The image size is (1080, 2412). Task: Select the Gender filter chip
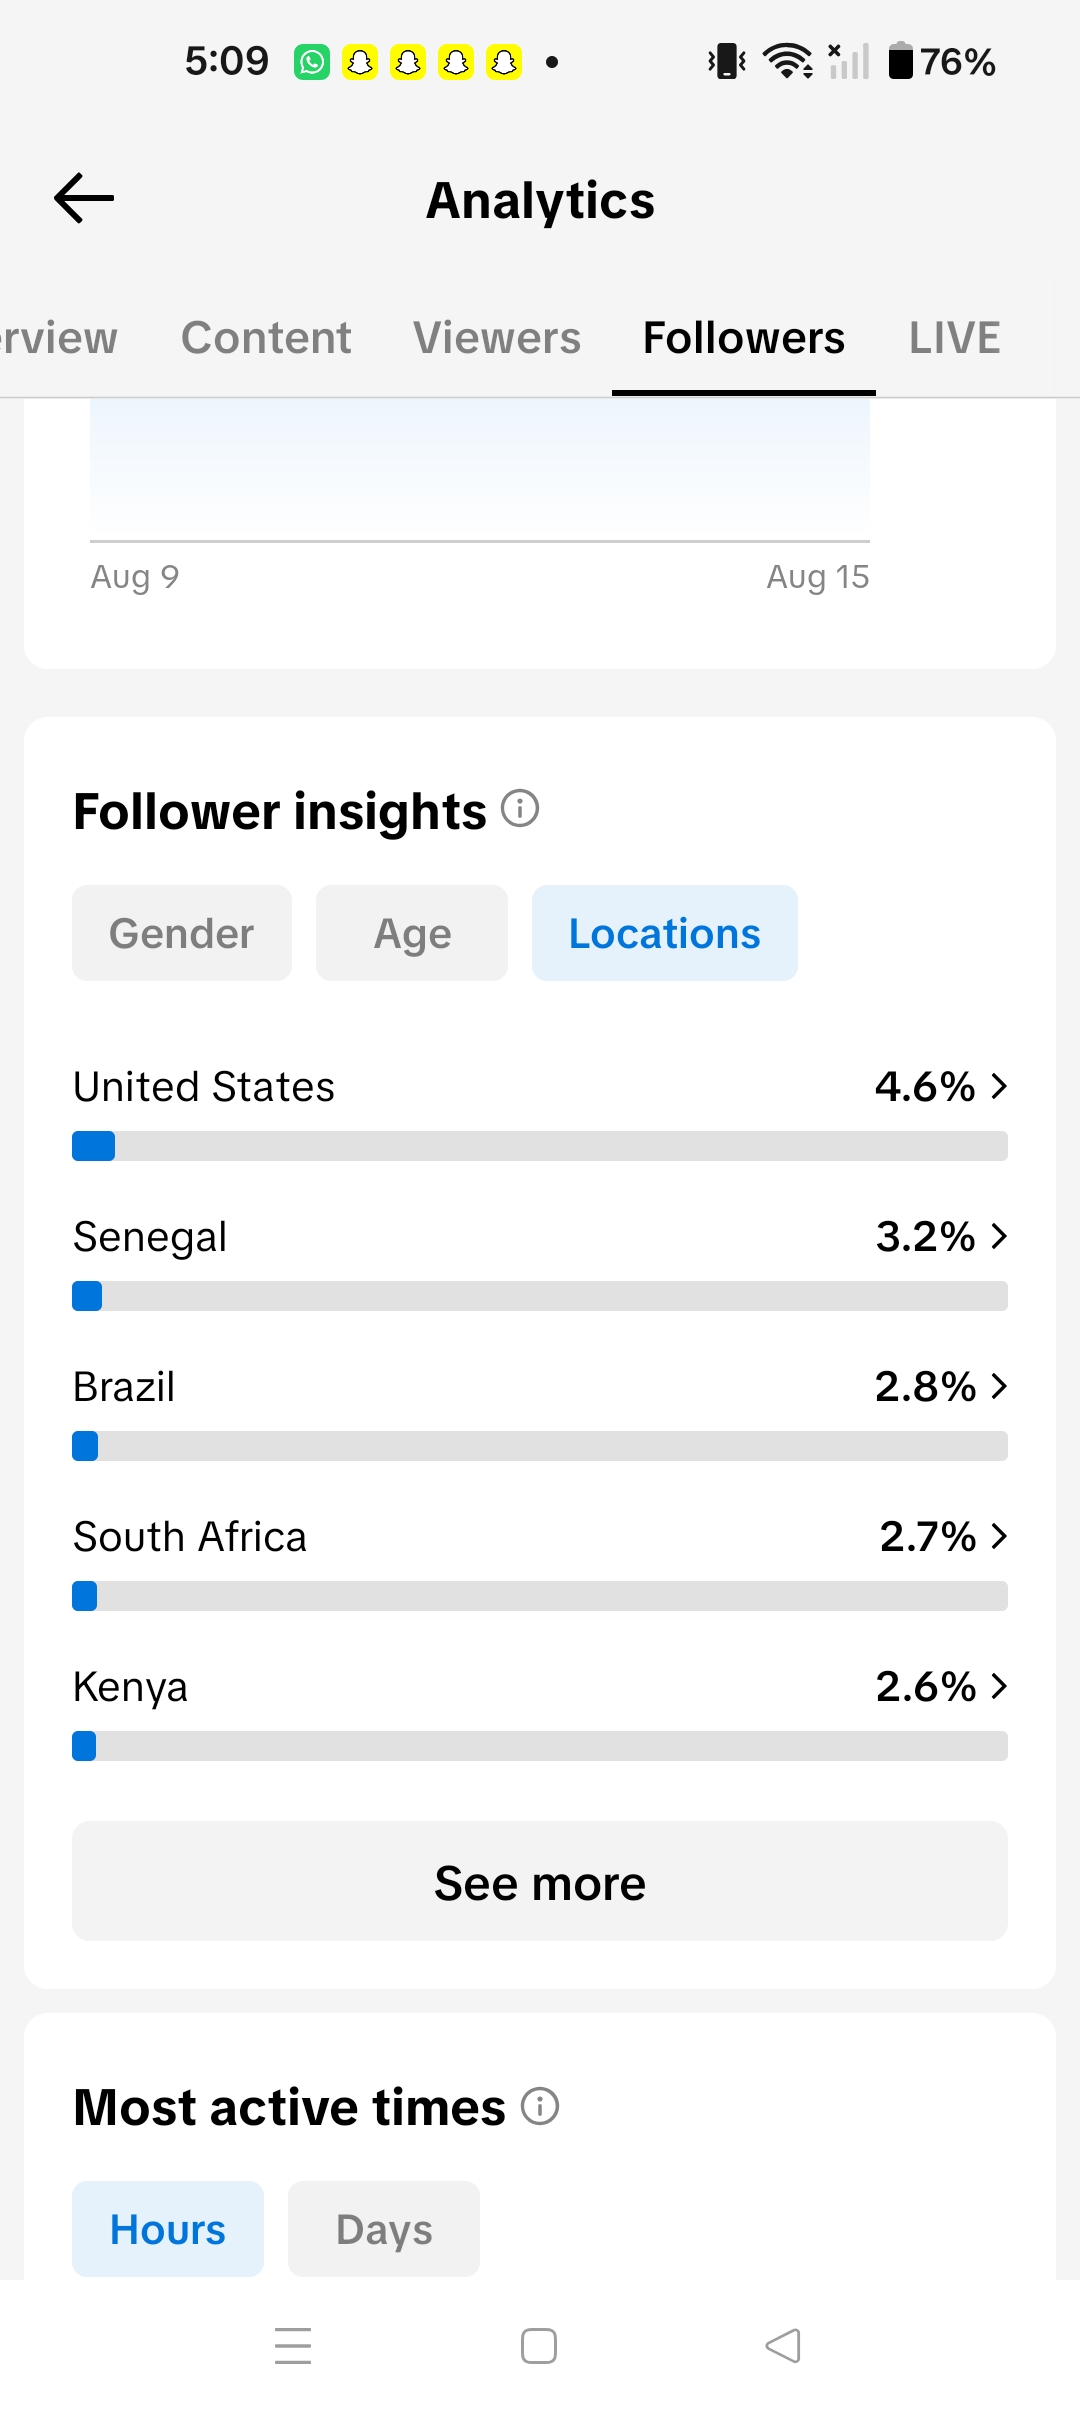point(182,933)
